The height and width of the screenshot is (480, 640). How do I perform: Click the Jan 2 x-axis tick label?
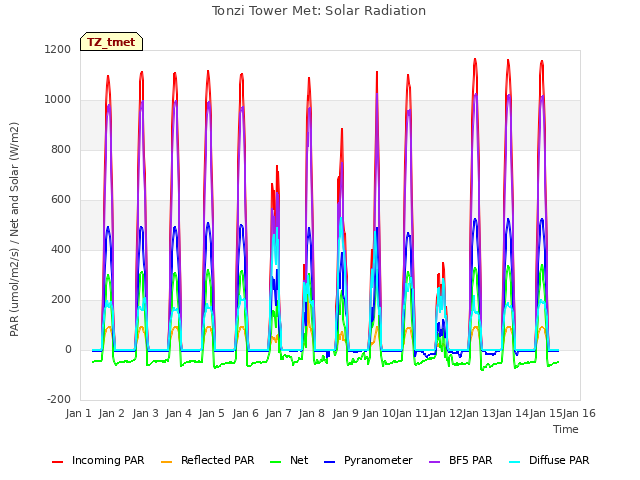click(112, 413)
